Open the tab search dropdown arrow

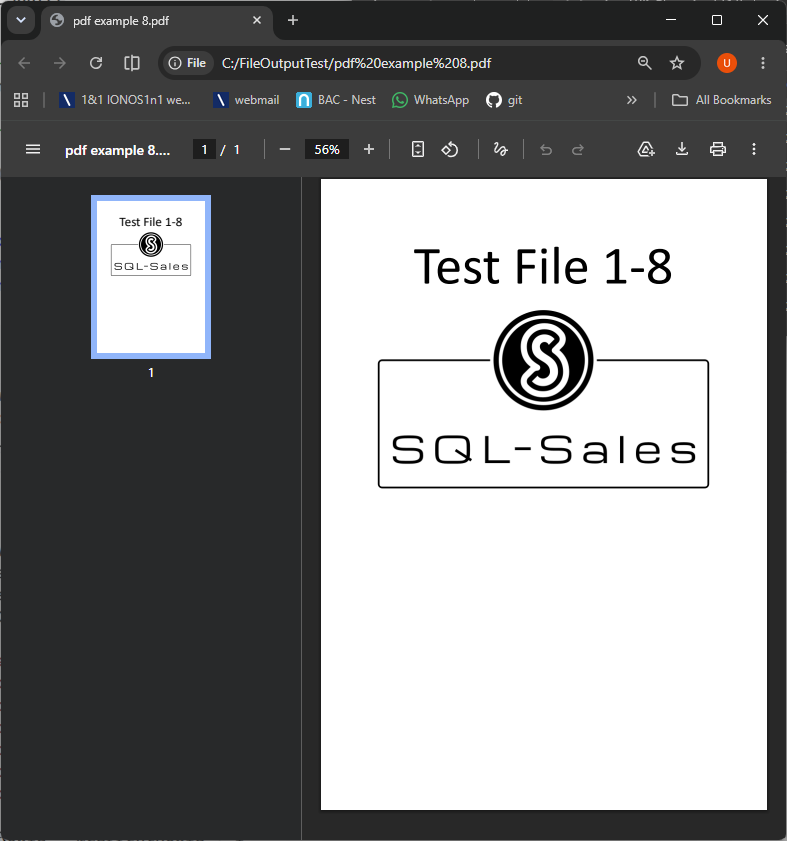tap(21, 20)
